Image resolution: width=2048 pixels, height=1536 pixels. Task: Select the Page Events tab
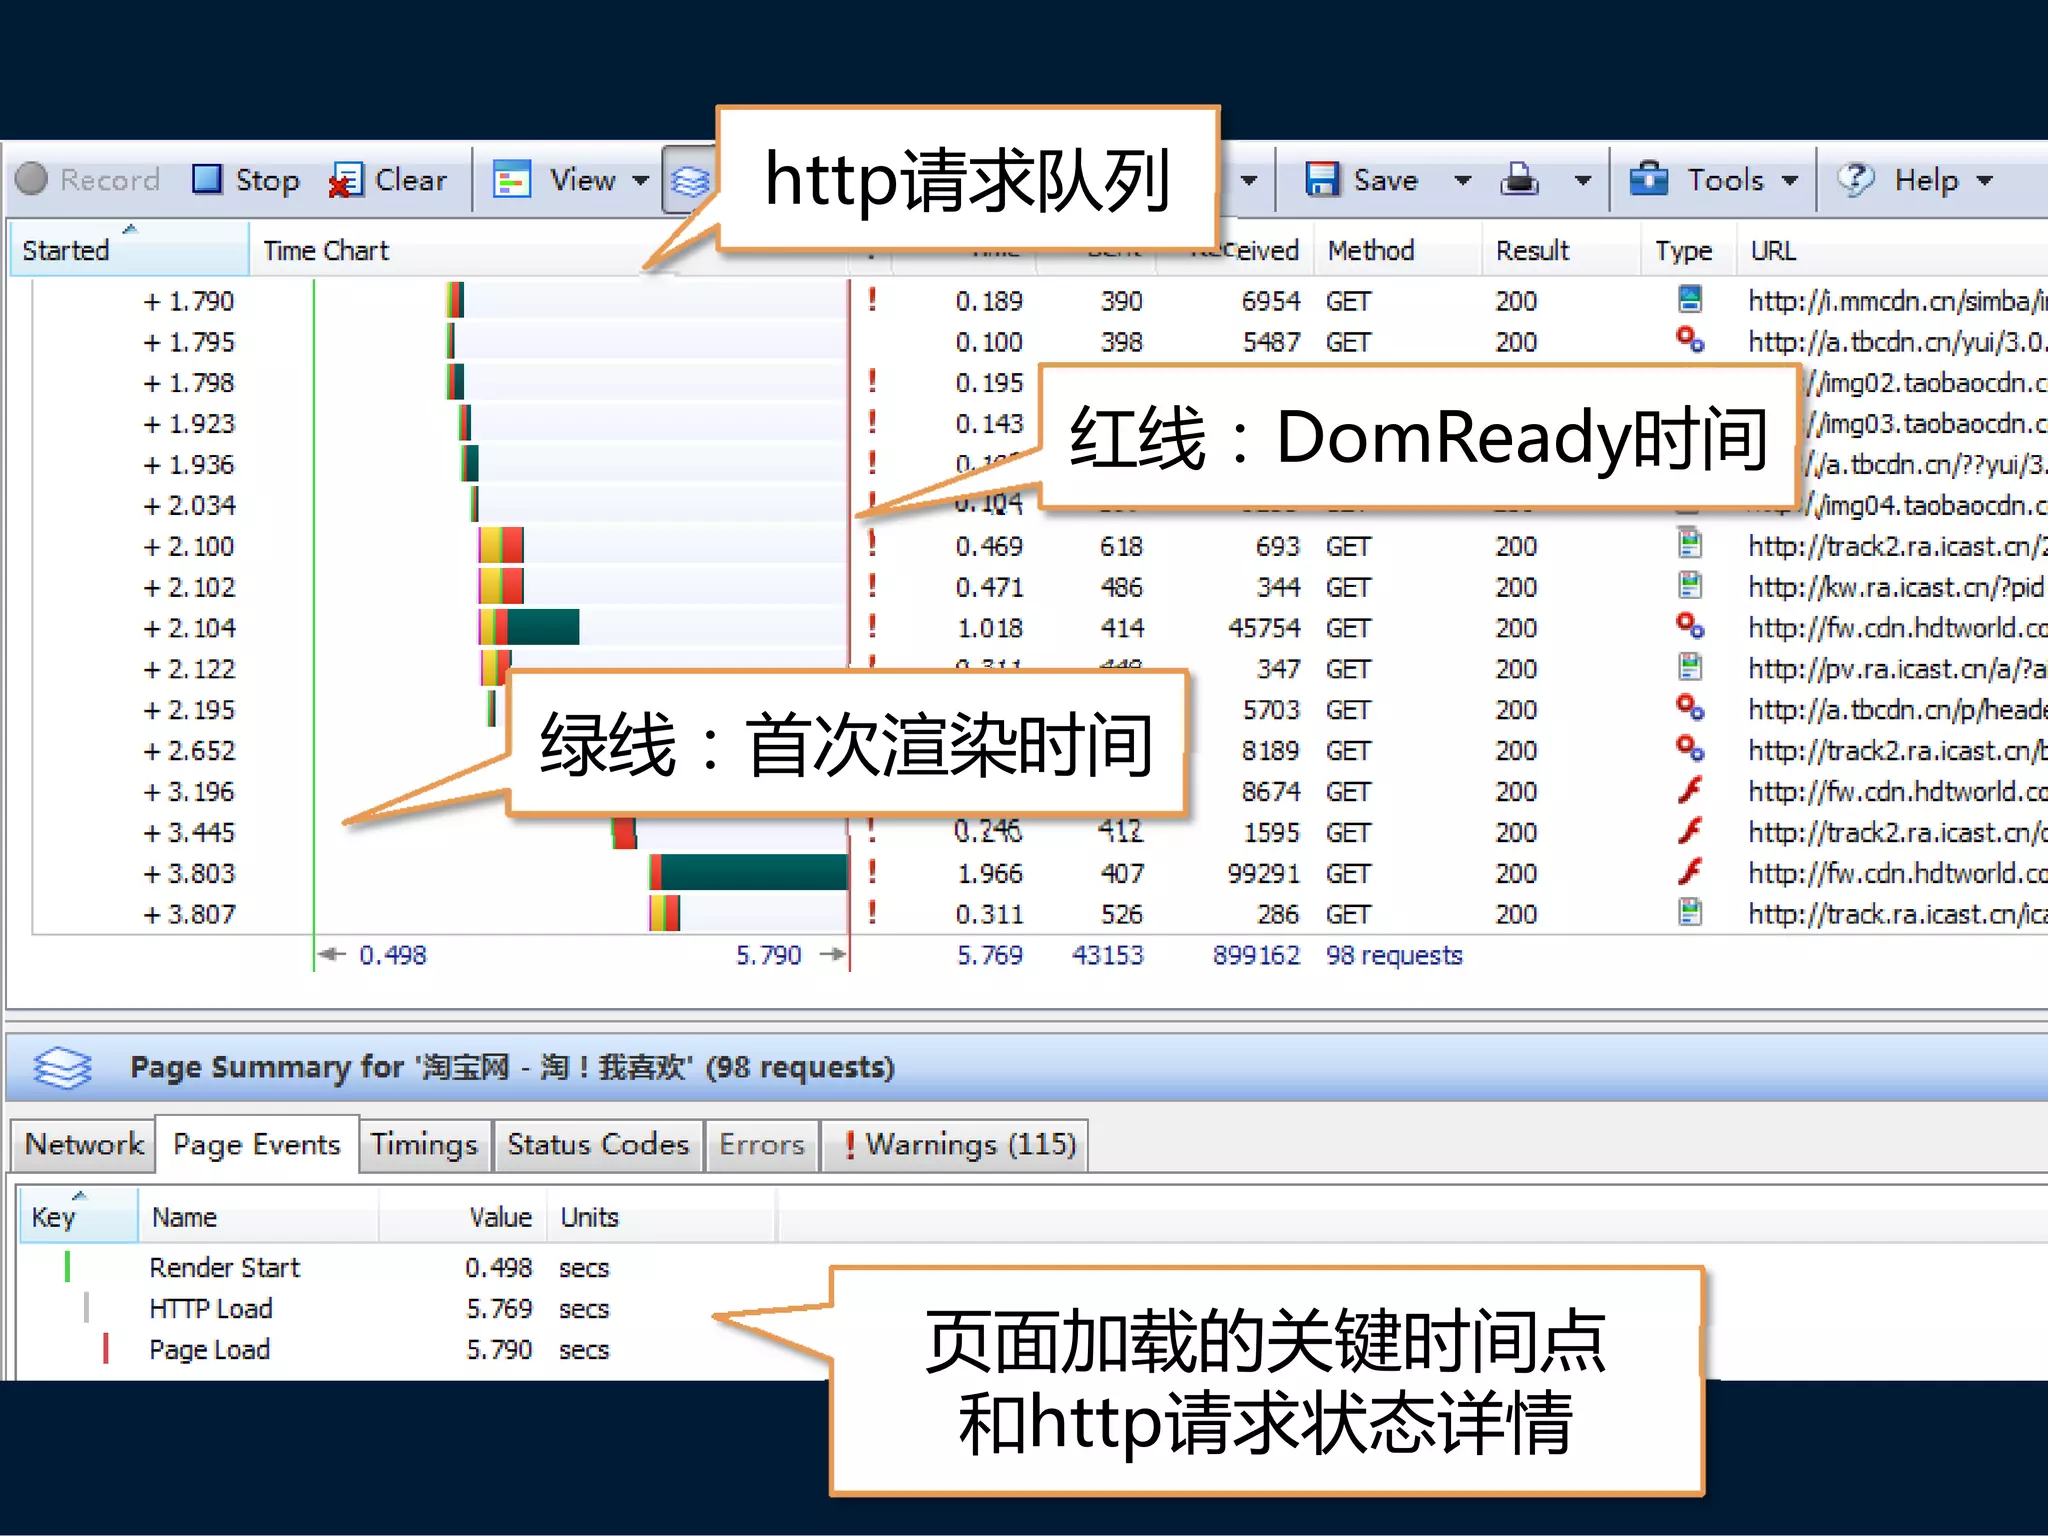pyautogui.click(x=257, y=1144)
